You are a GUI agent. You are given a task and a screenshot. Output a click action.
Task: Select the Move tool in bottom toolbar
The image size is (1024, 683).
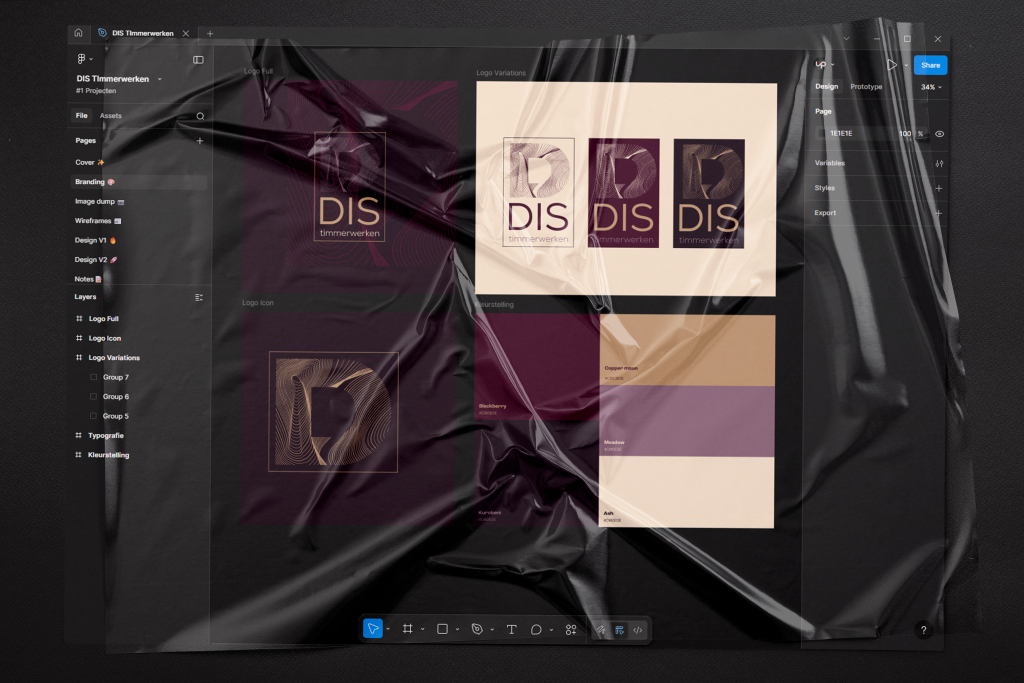click(372, 629)
